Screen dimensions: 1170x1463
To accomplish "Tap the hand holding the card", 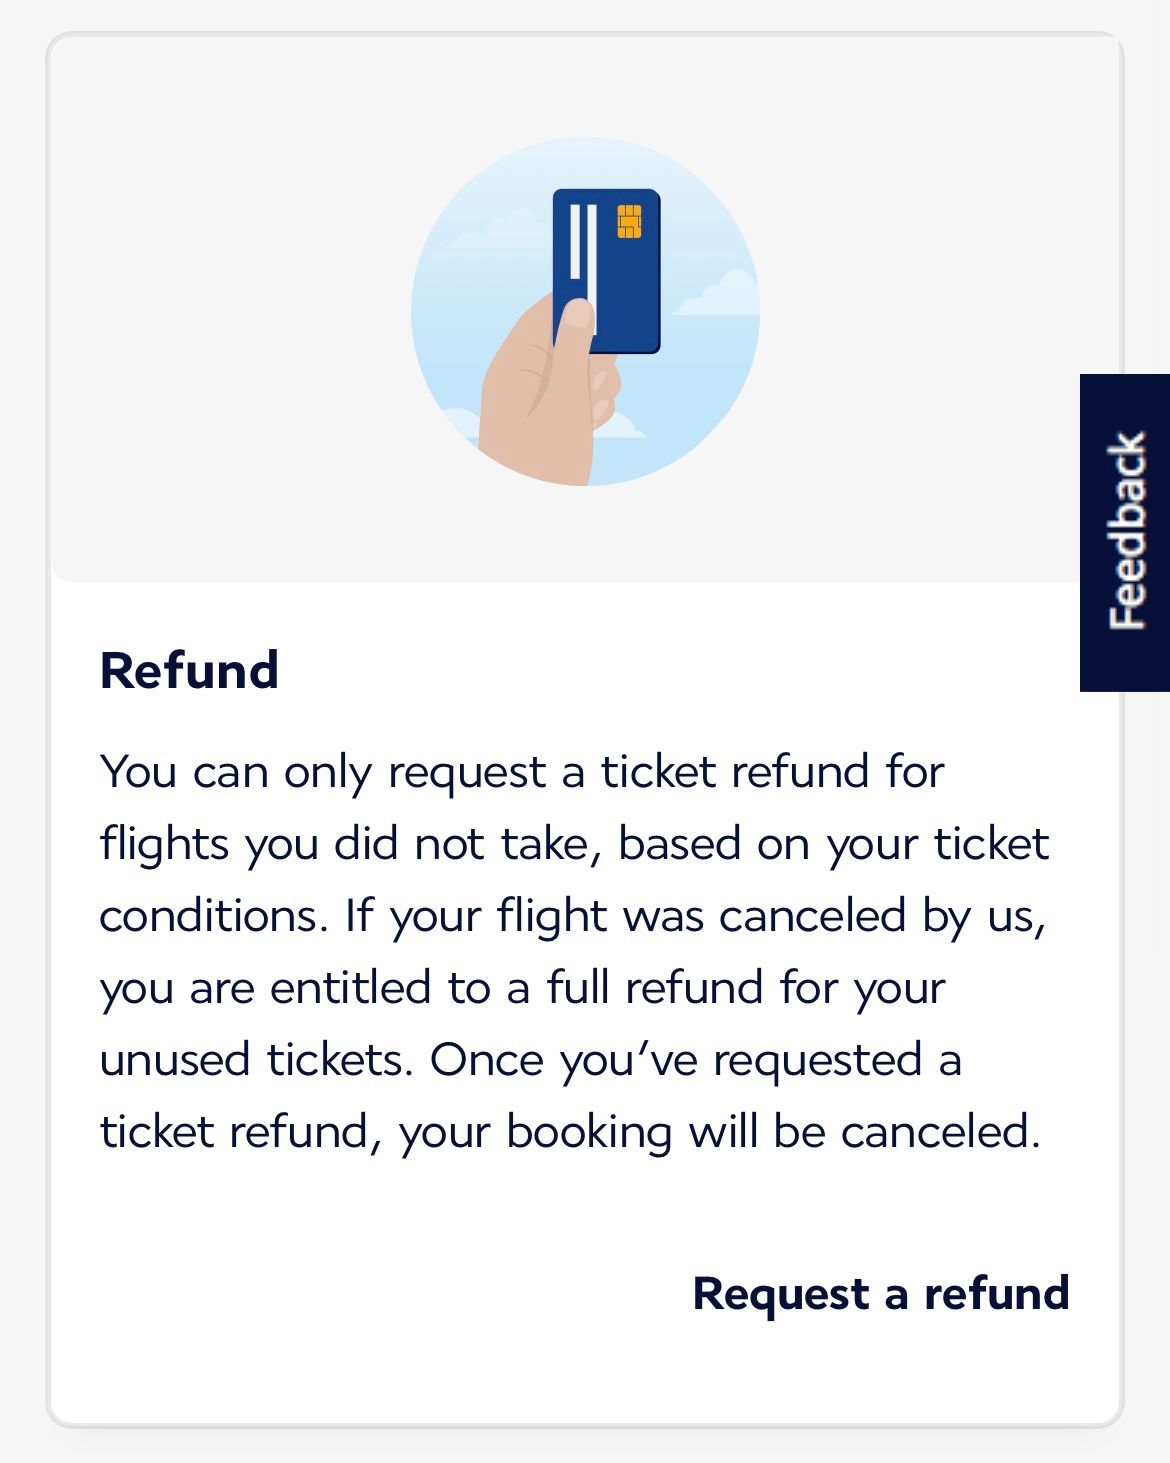I will pyautogui.click(x=547, y=390).
